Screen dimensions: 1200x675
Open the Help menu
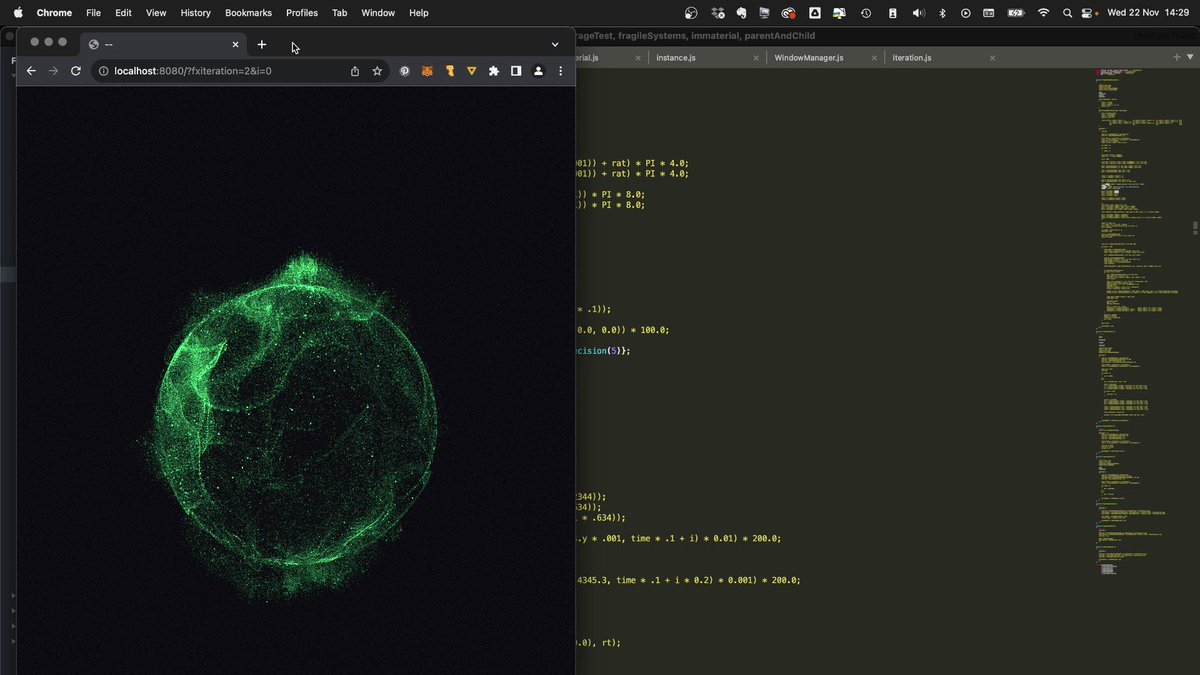419,13
